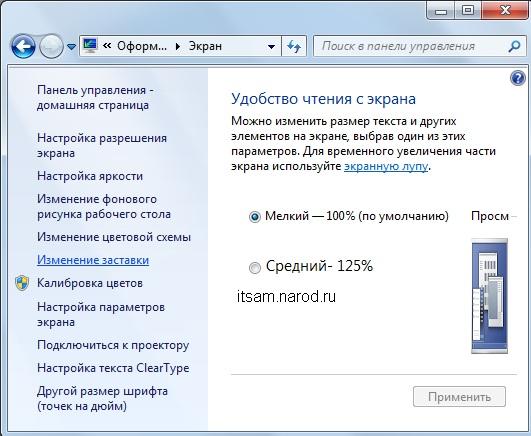This screenshot has height=436, width=531.
Task: Expand arrow after Оформ... breadcrumb
Action: (177, 46)
